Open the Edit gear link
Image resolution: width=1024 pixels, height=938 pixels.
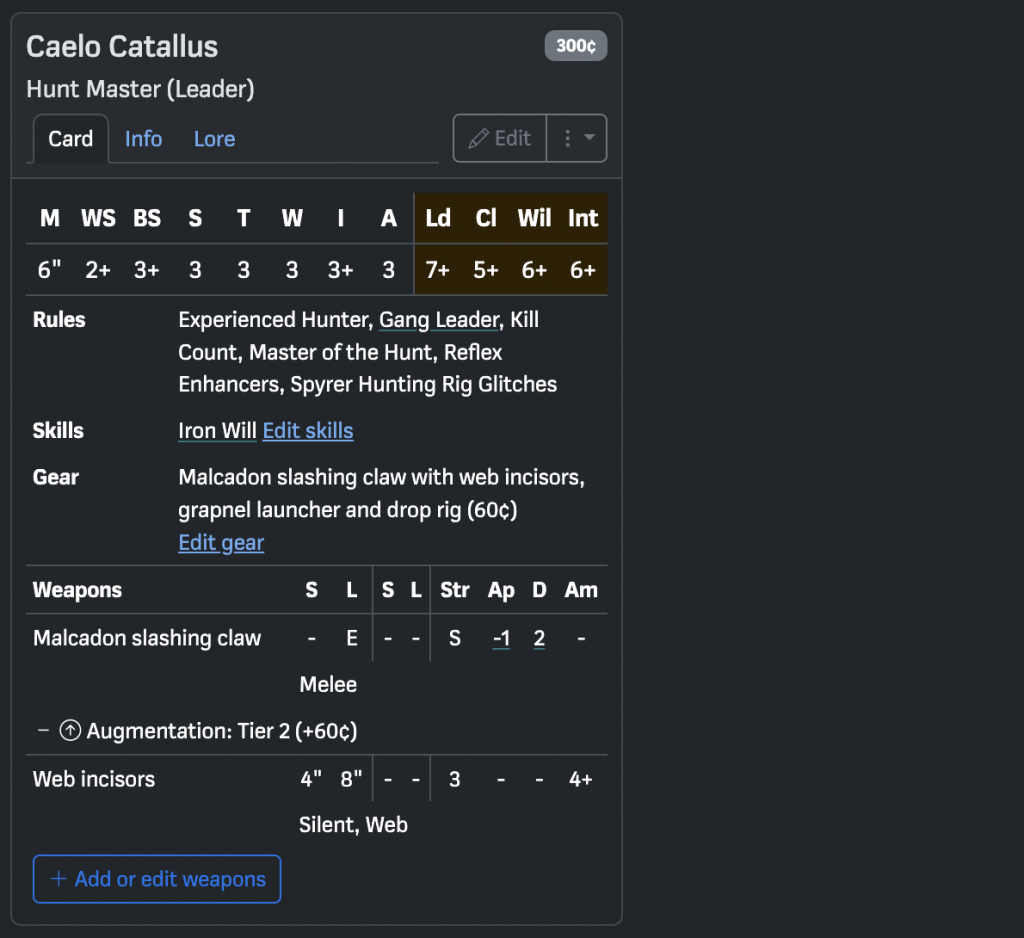coord(221,543)
